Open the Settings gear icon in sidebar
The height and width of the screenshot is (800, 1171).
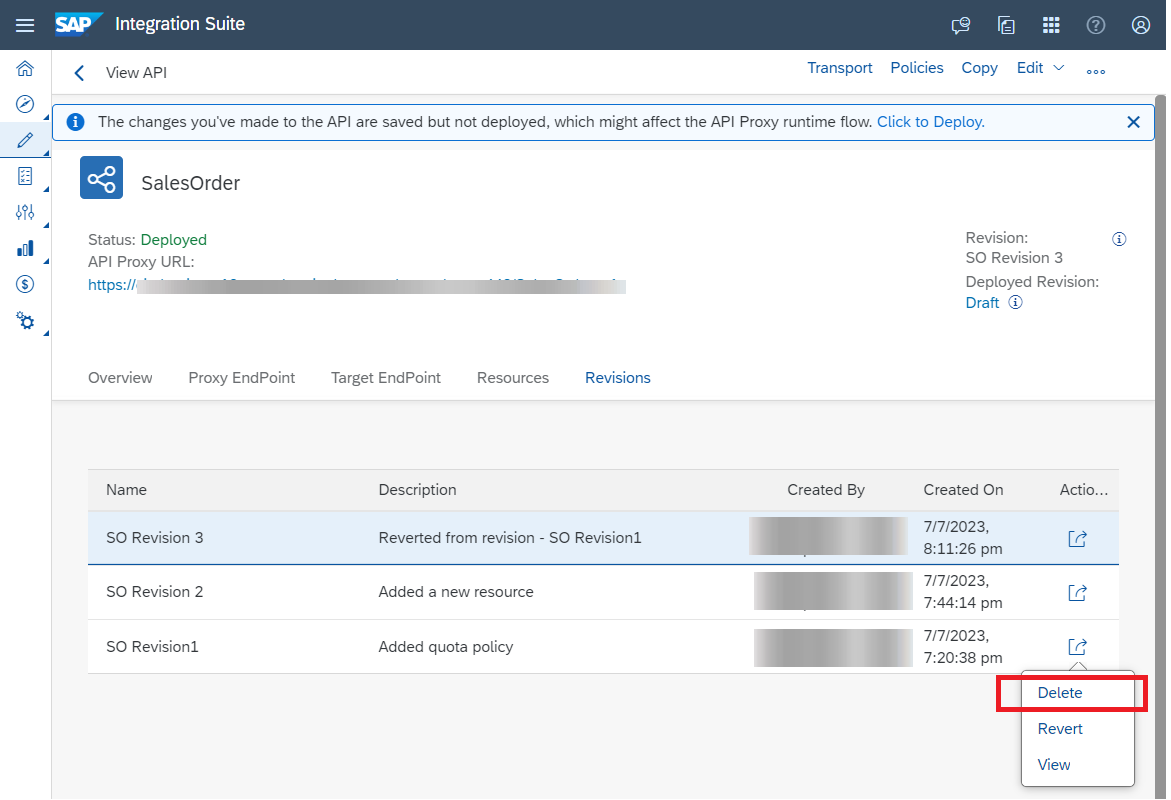click(25, 320)
